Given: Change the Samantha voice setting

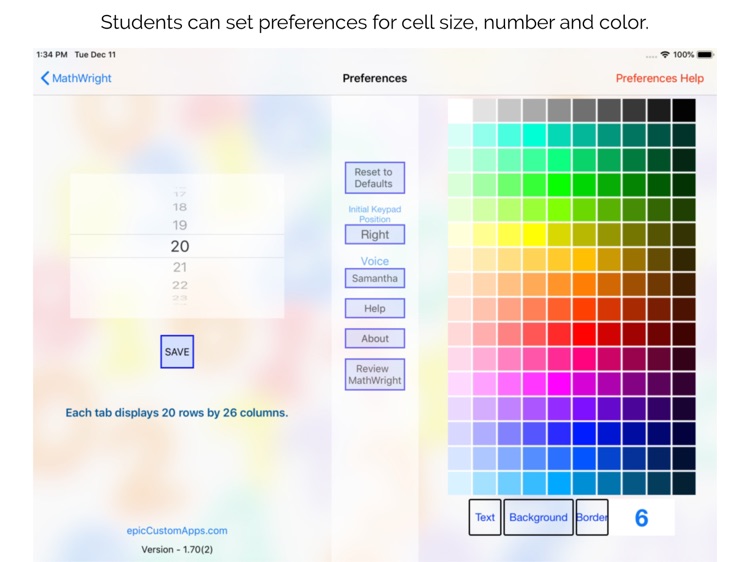Looking at the screenshot, I should [x=375, y=279].
